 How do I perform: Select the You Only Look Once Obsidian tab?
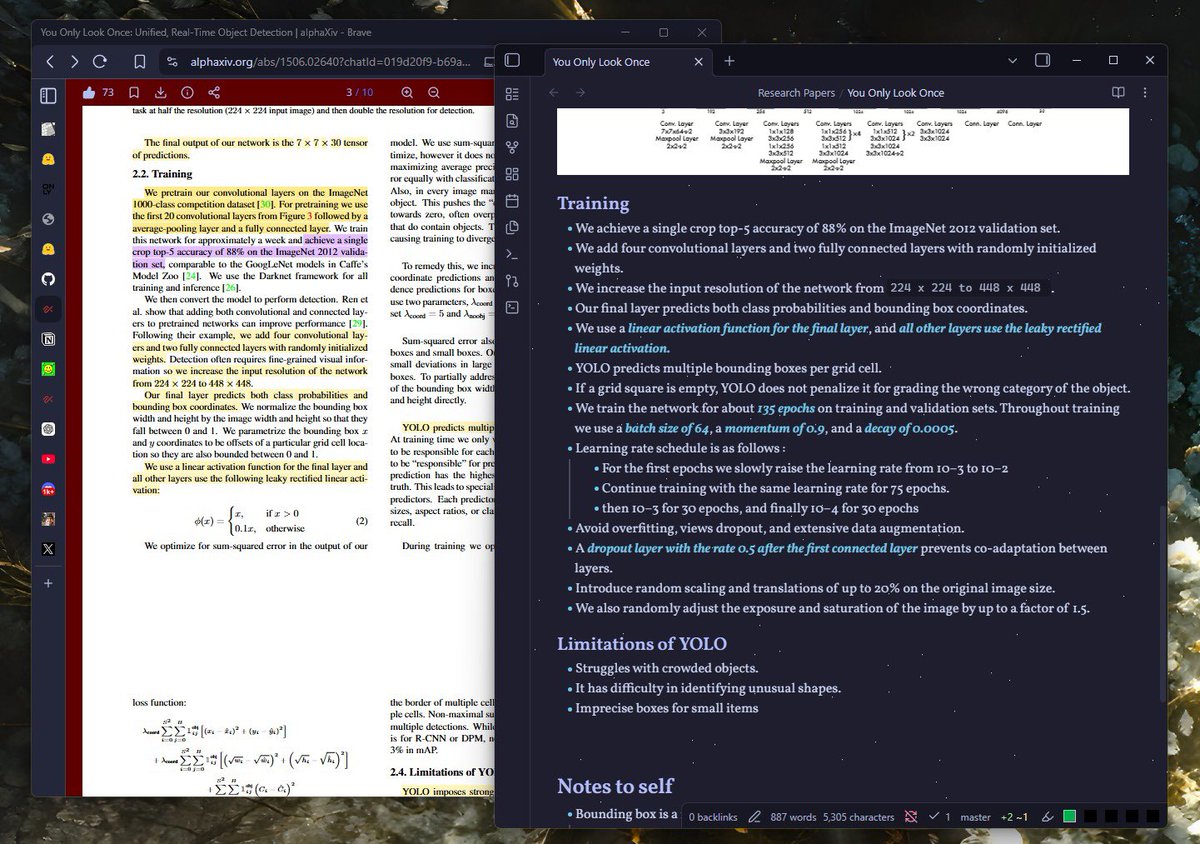click(x=601, y=62)
